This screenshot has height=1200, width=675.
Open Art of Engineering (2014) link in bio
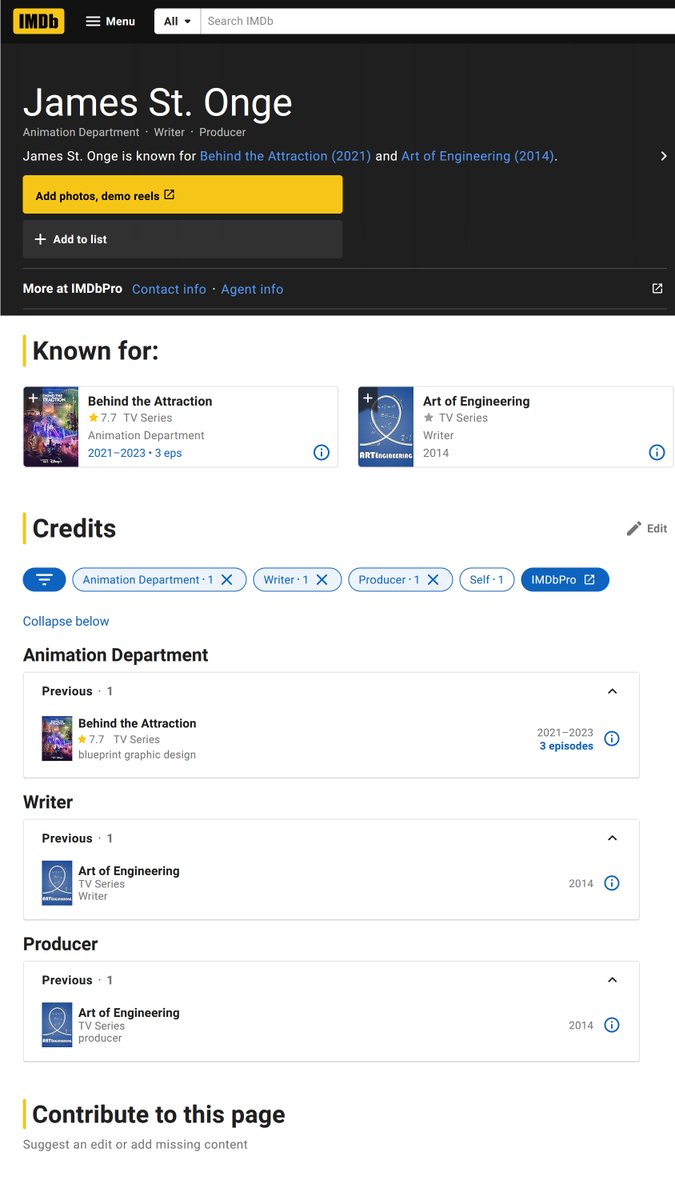click(x=478, y=156)
